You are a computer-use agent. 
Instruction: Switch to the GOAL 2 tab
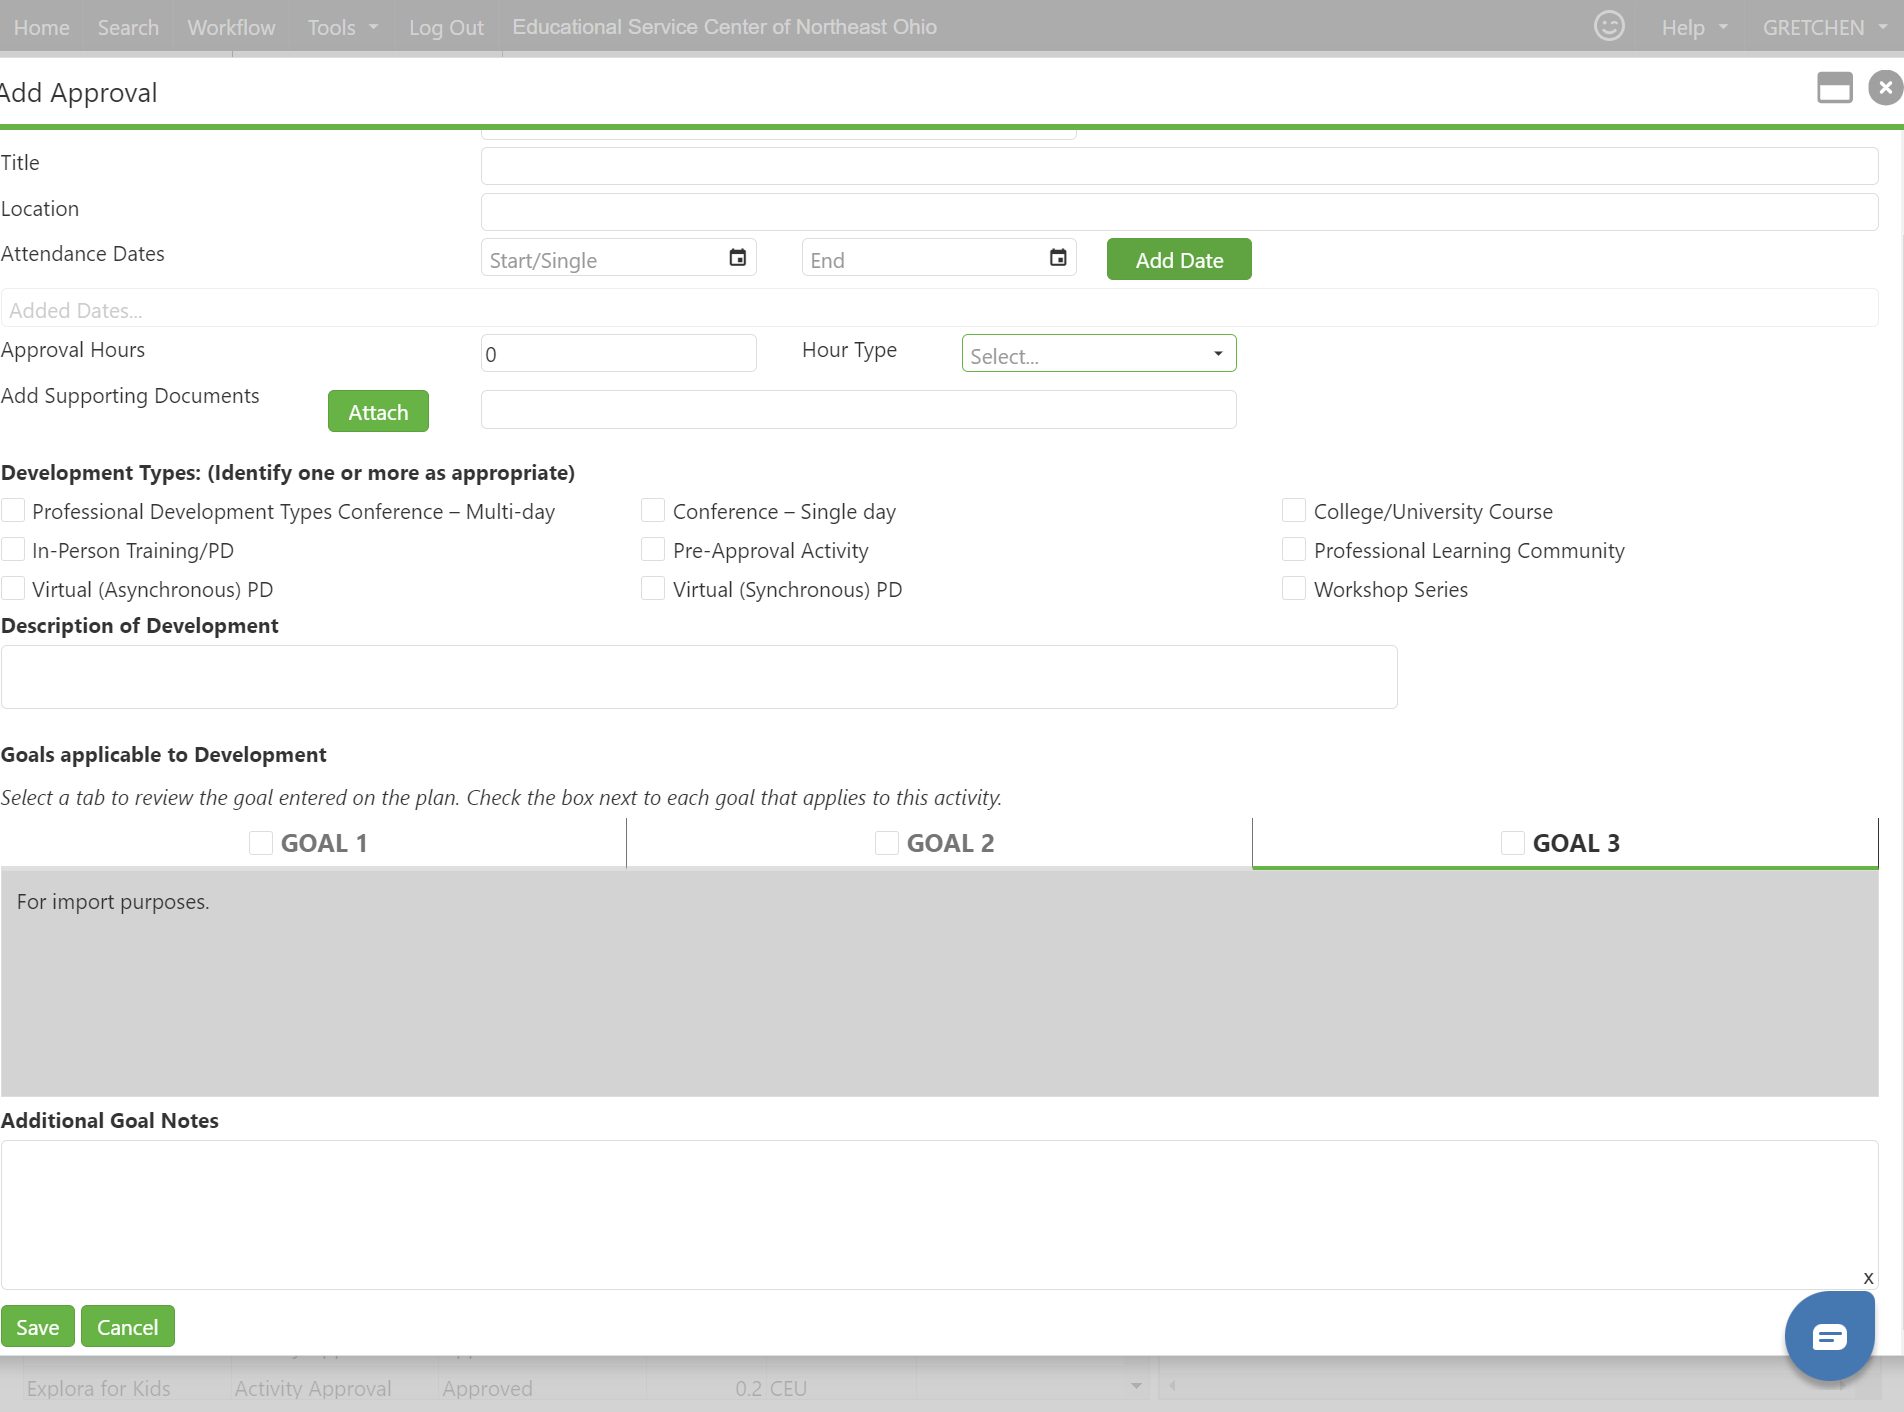tap(939, 843)
